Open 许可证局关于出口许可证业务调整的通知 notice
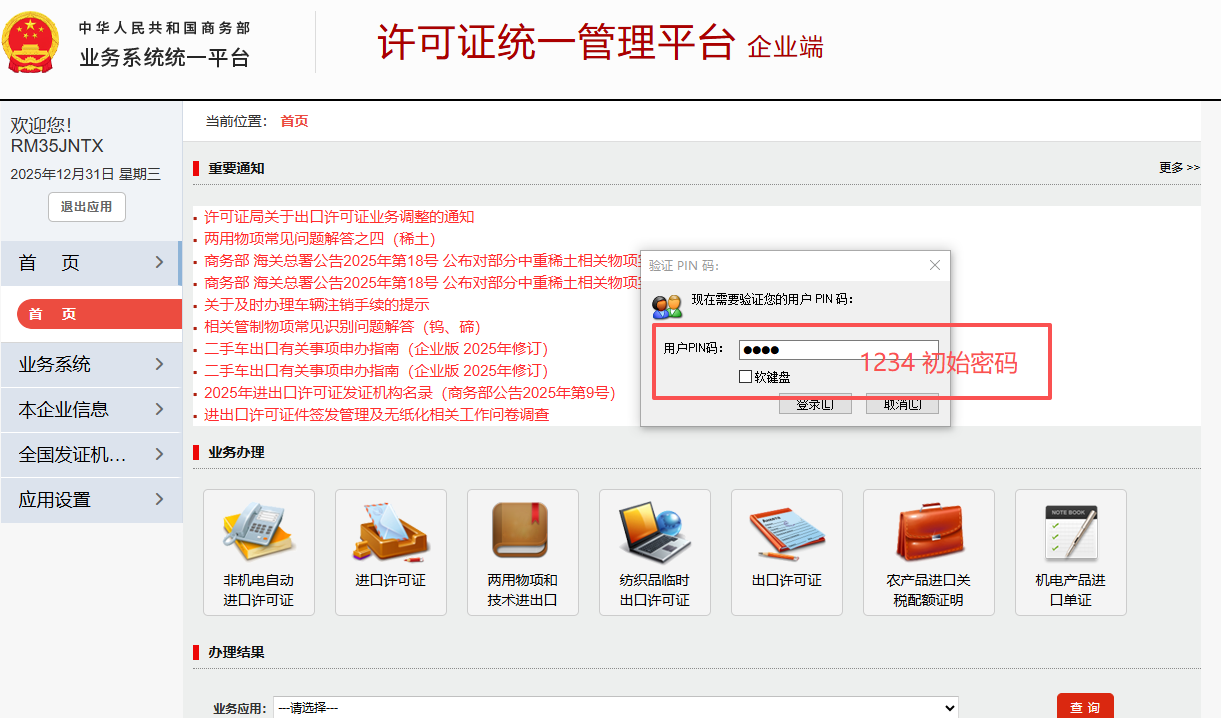The width and height of the screenshot is (1221, 718). (x=339, y=217)
